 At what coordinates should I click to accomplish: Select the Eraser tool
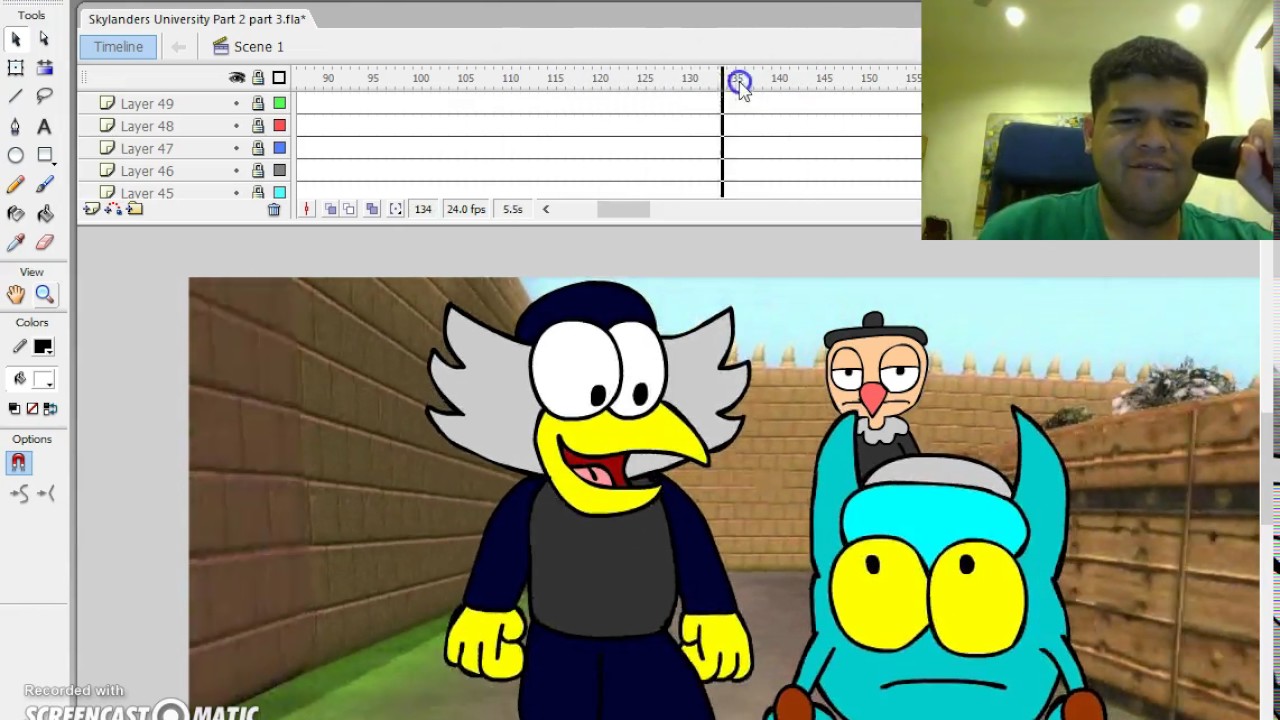[x=44, y=243]
